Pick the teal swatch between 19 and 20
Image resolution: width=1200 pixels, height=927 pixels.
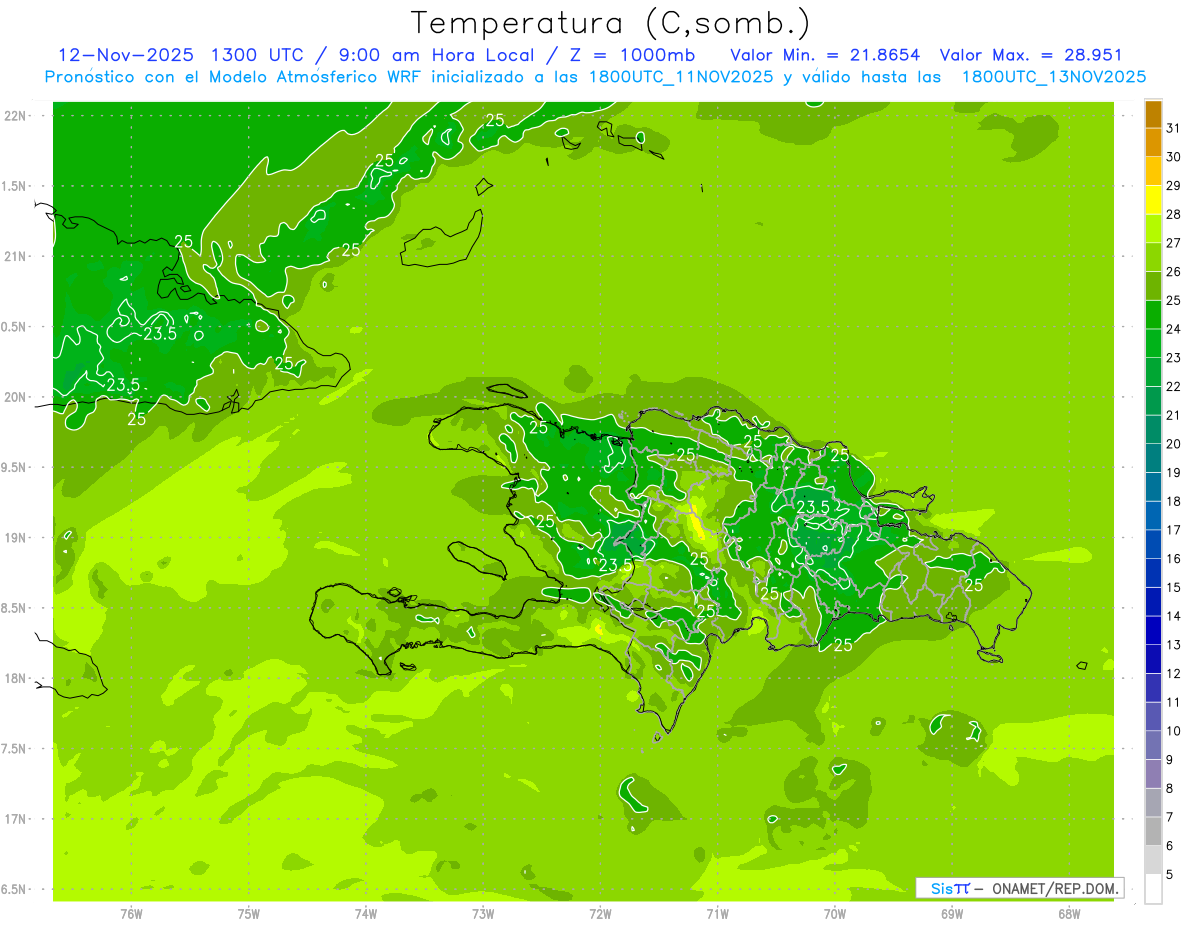point(1153,459)
